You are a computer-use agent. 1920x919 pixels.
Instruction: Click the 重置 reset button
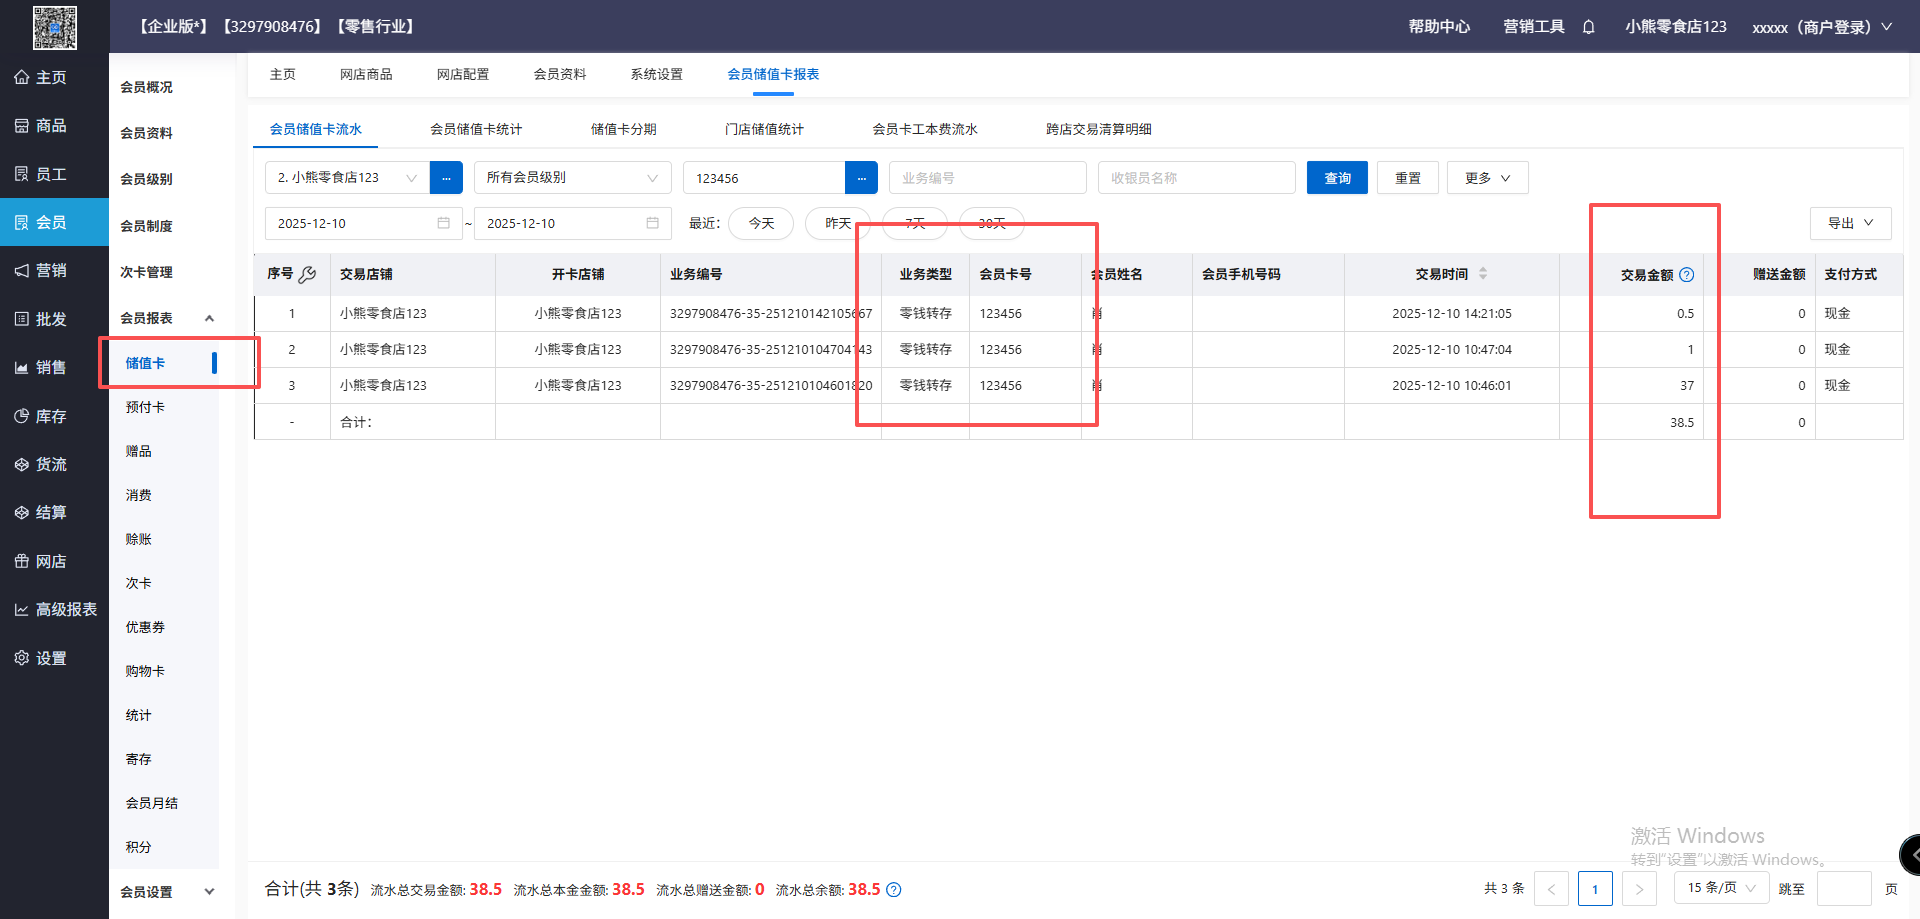point(1407,178)
